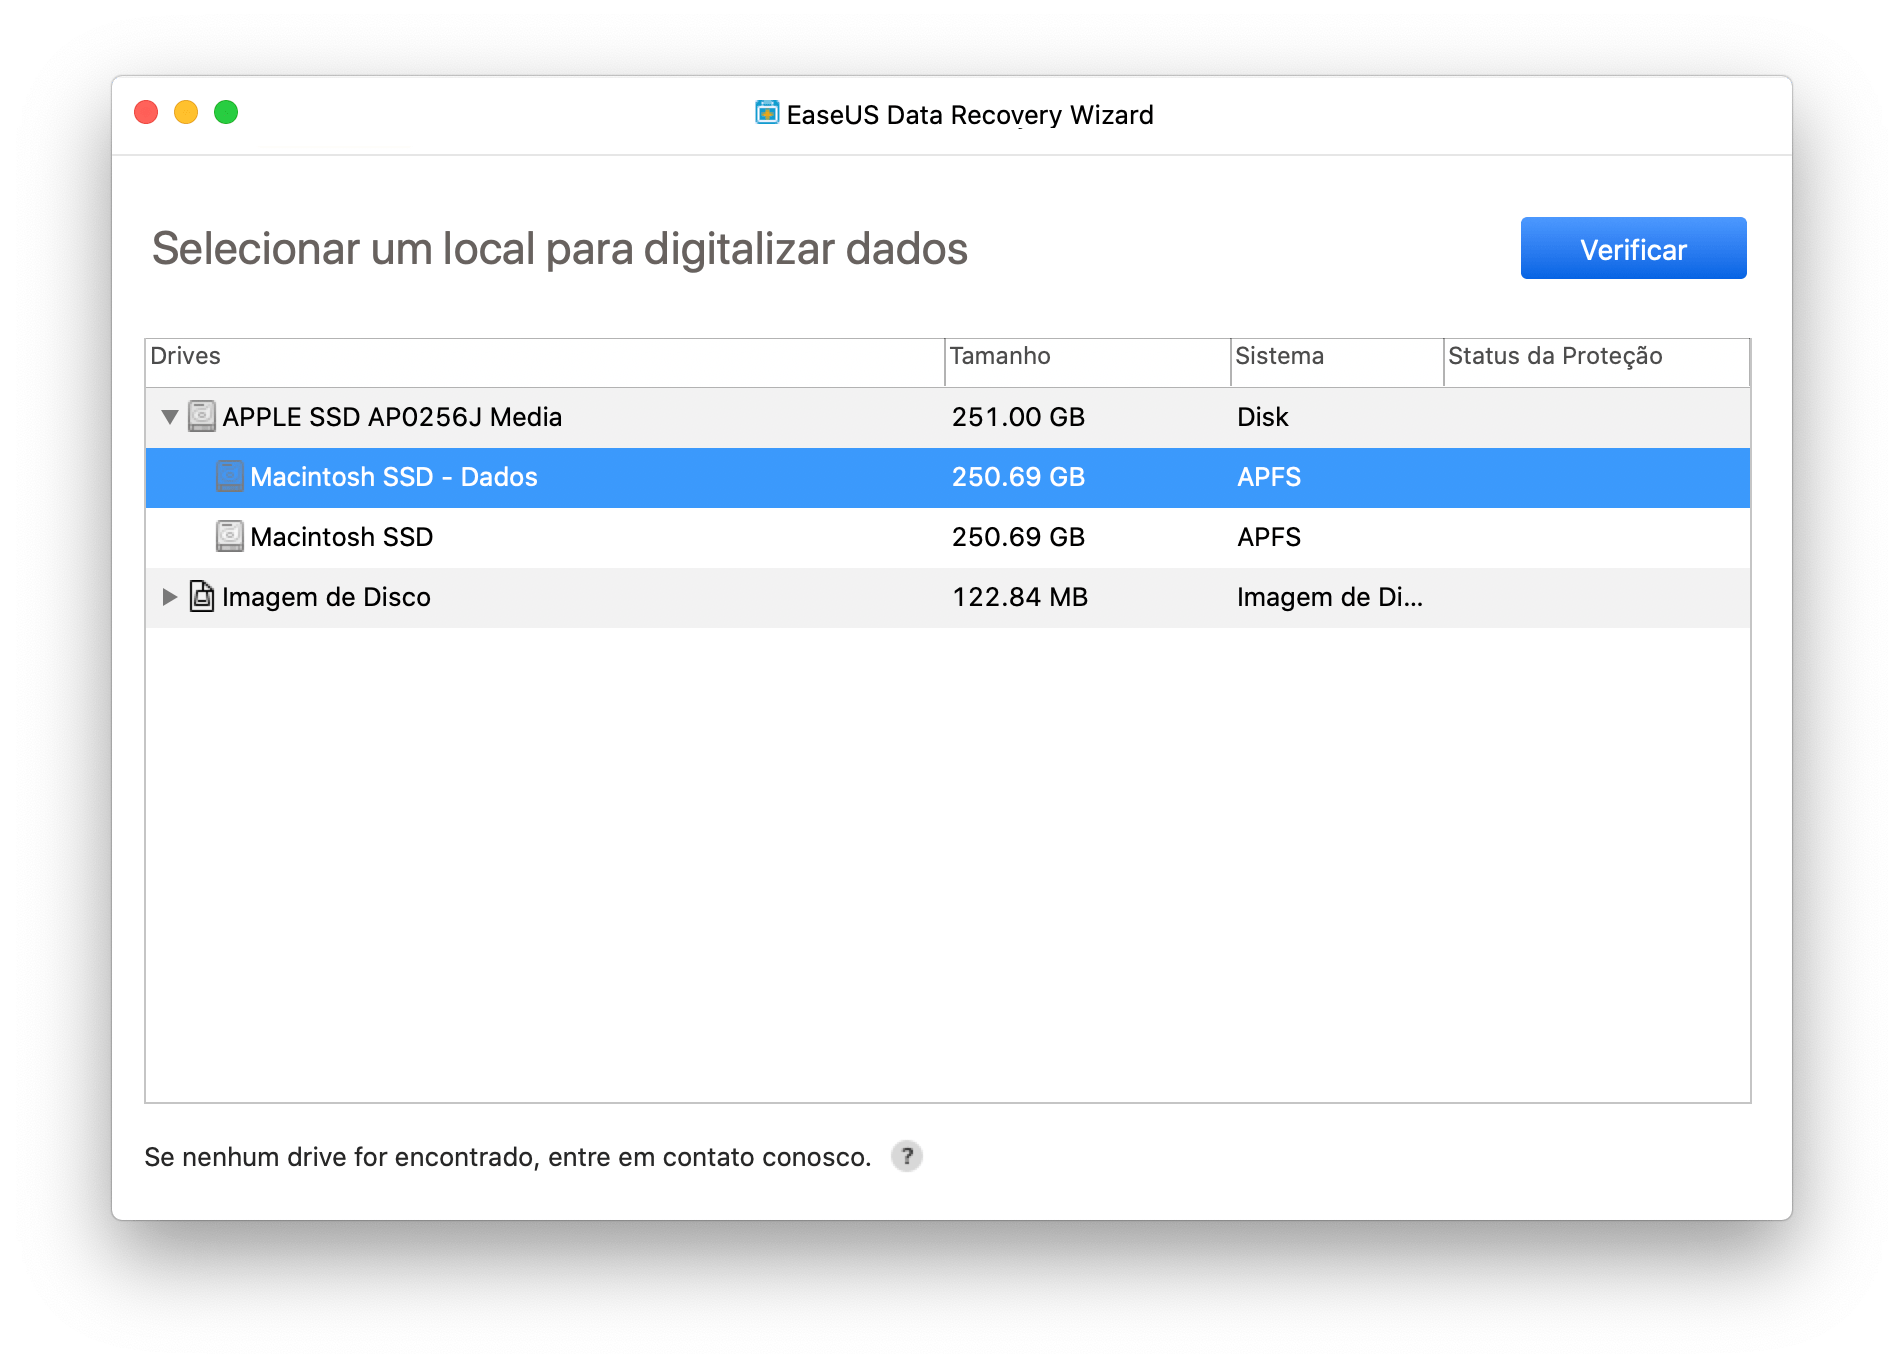Select the Imagem de Disco row

pos(948,597)
